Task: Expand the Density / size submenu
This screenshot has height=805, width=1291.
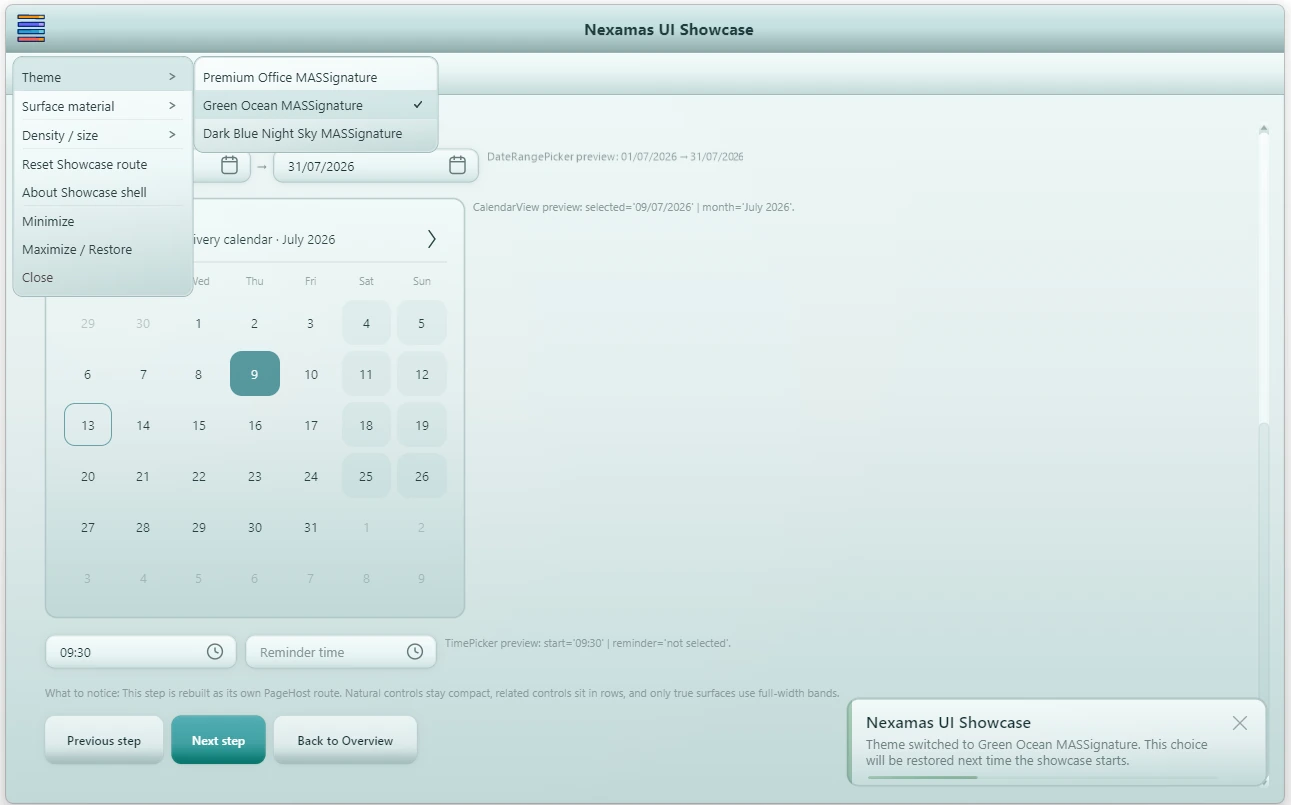Action: coord(102,135)
